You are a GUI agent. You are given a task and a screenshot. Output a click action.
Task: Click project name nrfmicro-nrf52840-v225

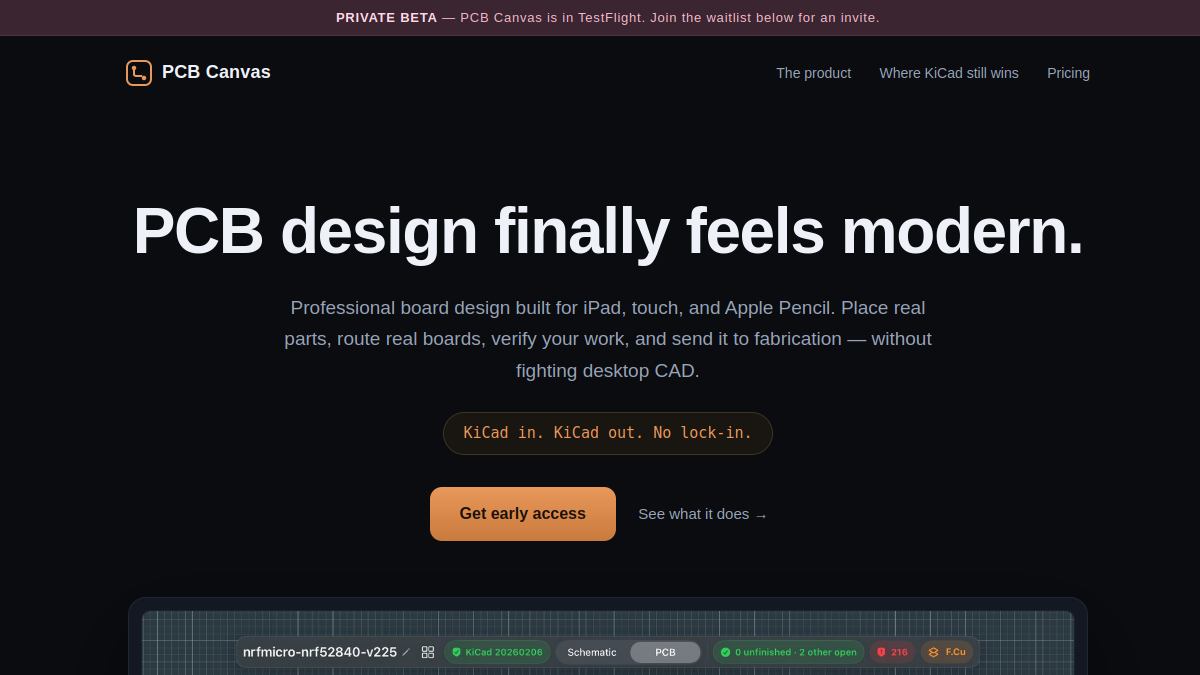click(320, 652)
